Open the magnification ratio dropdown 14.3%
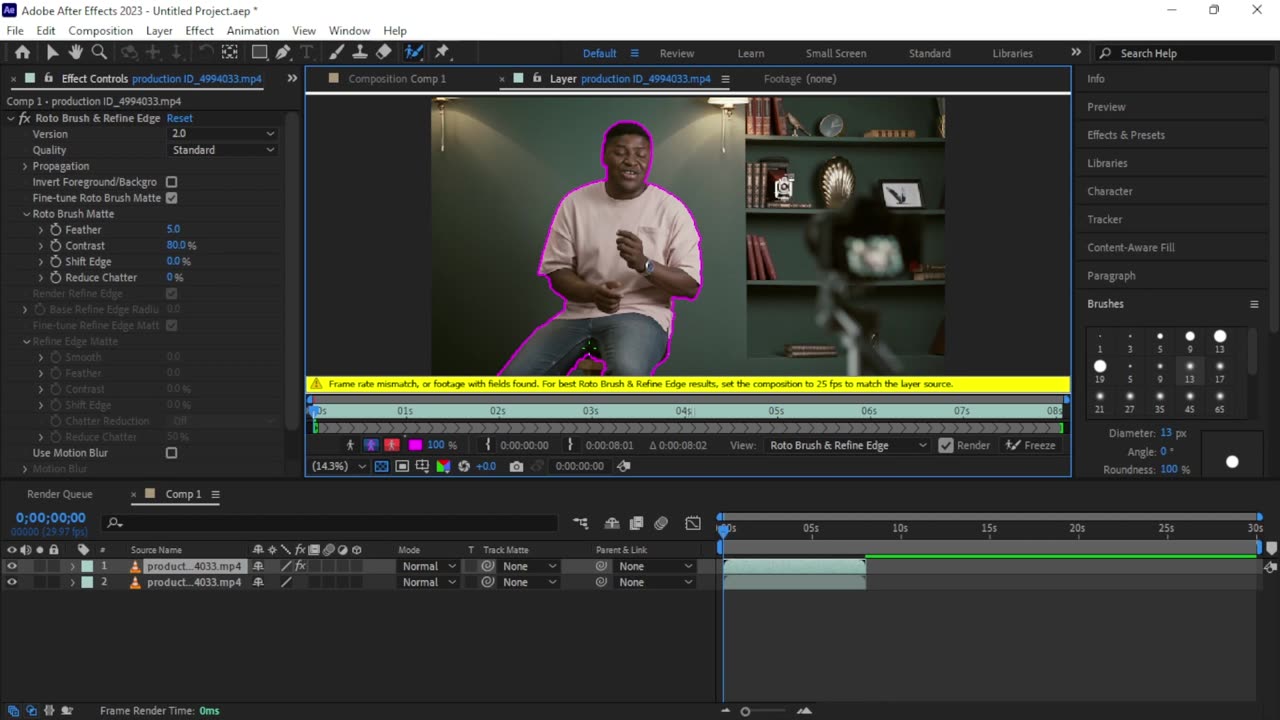Viewport: 1280px width, 720px height. tap(340, 466)
